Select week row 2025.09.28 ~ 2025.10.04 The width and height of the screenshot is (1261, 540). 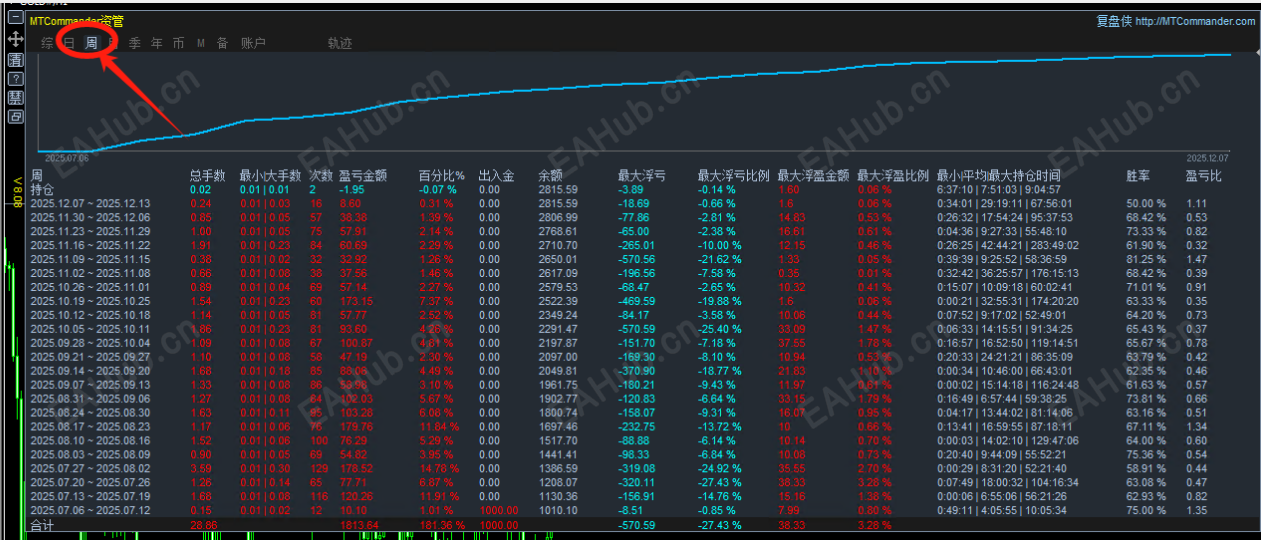(91, 343)
